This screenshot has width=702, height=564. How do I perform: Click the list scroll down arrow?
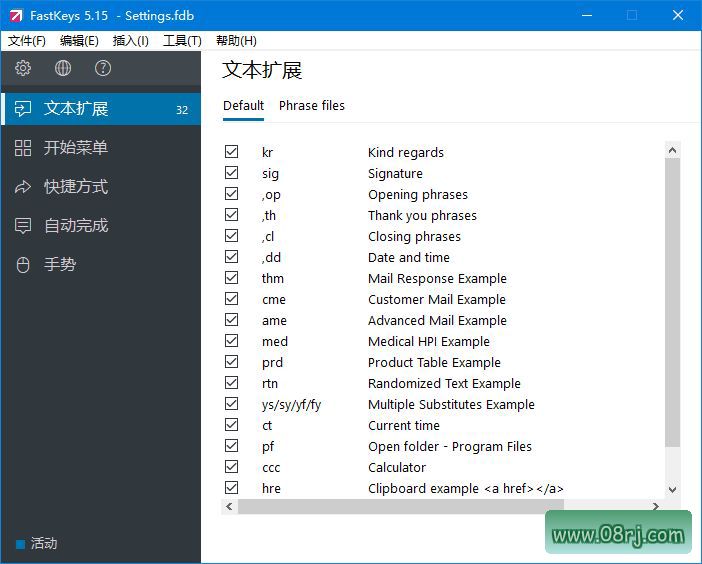(x=672, y=490)
